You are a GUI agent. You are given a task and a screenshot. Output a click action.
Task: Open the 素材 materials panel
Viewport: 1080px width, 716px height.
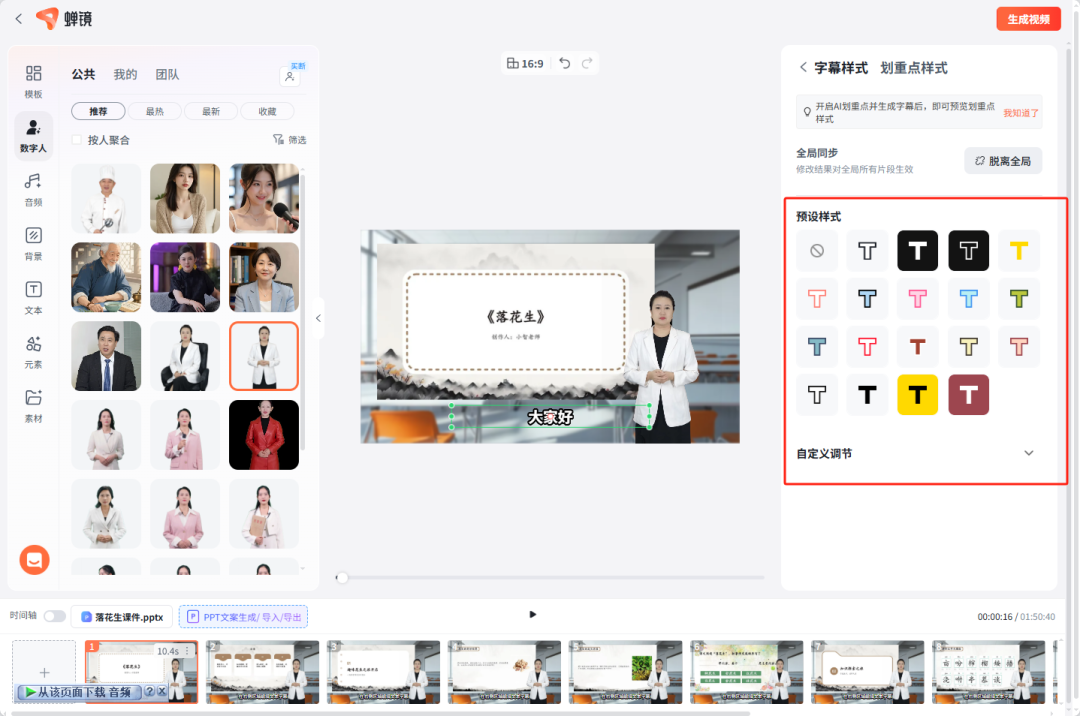tap(33, 405)
